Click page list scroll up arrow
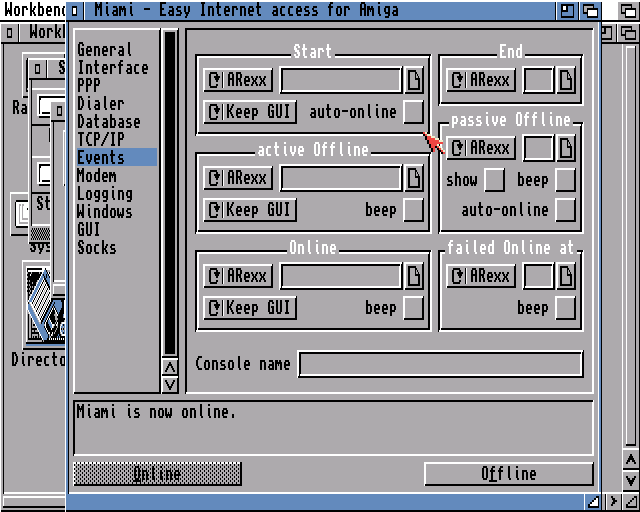 (170, 367)
